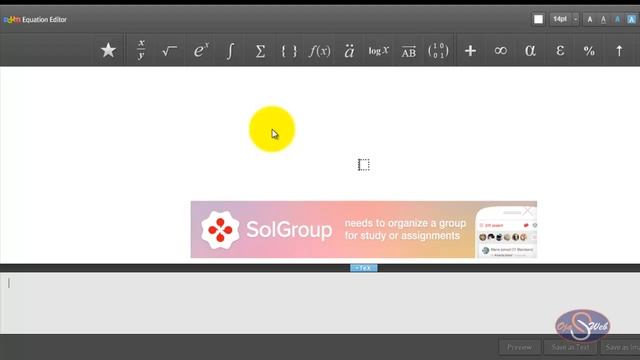Image resolution: width=640 pixels, height=360 pixels.
Task: Open the f(x) functions palette
Action: coord(320,51)
